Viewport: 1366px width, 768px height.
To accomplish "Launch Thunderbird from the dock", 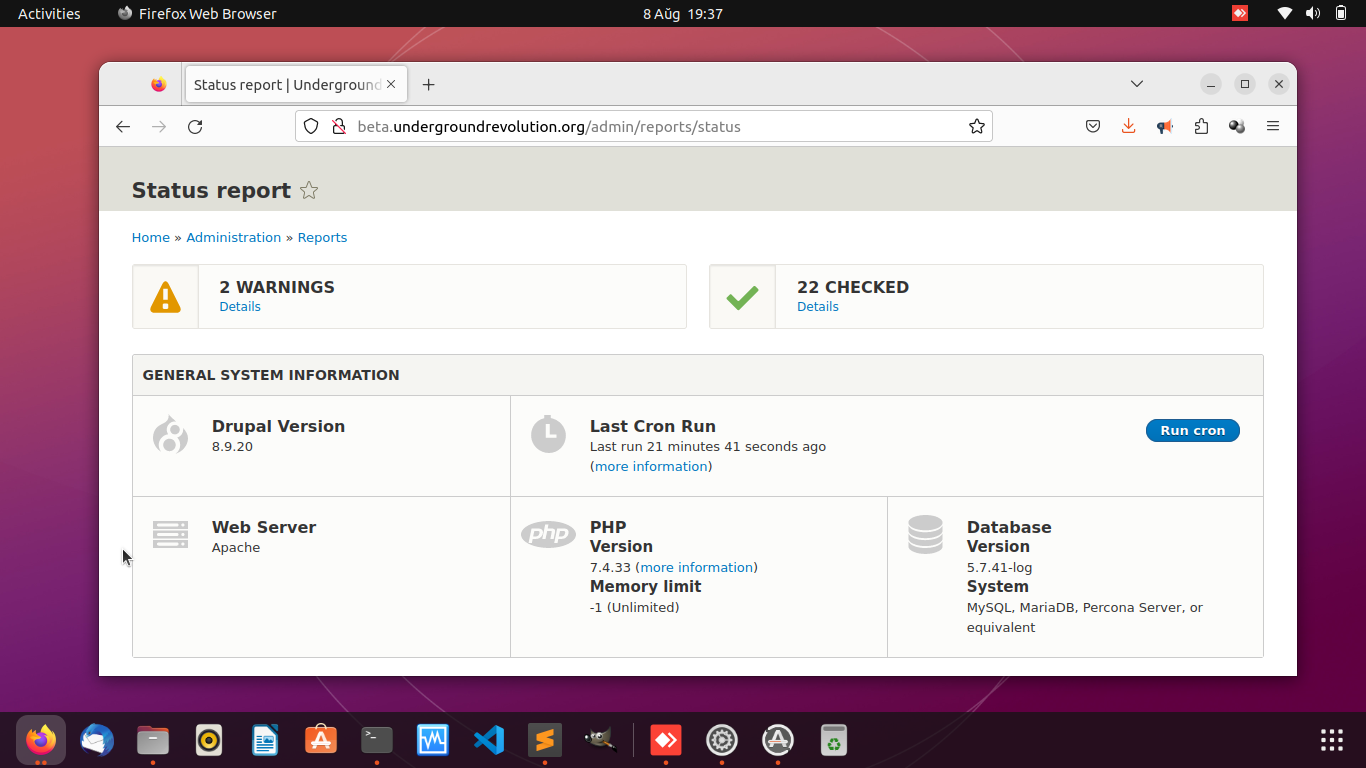I will (x=97, y=740).
